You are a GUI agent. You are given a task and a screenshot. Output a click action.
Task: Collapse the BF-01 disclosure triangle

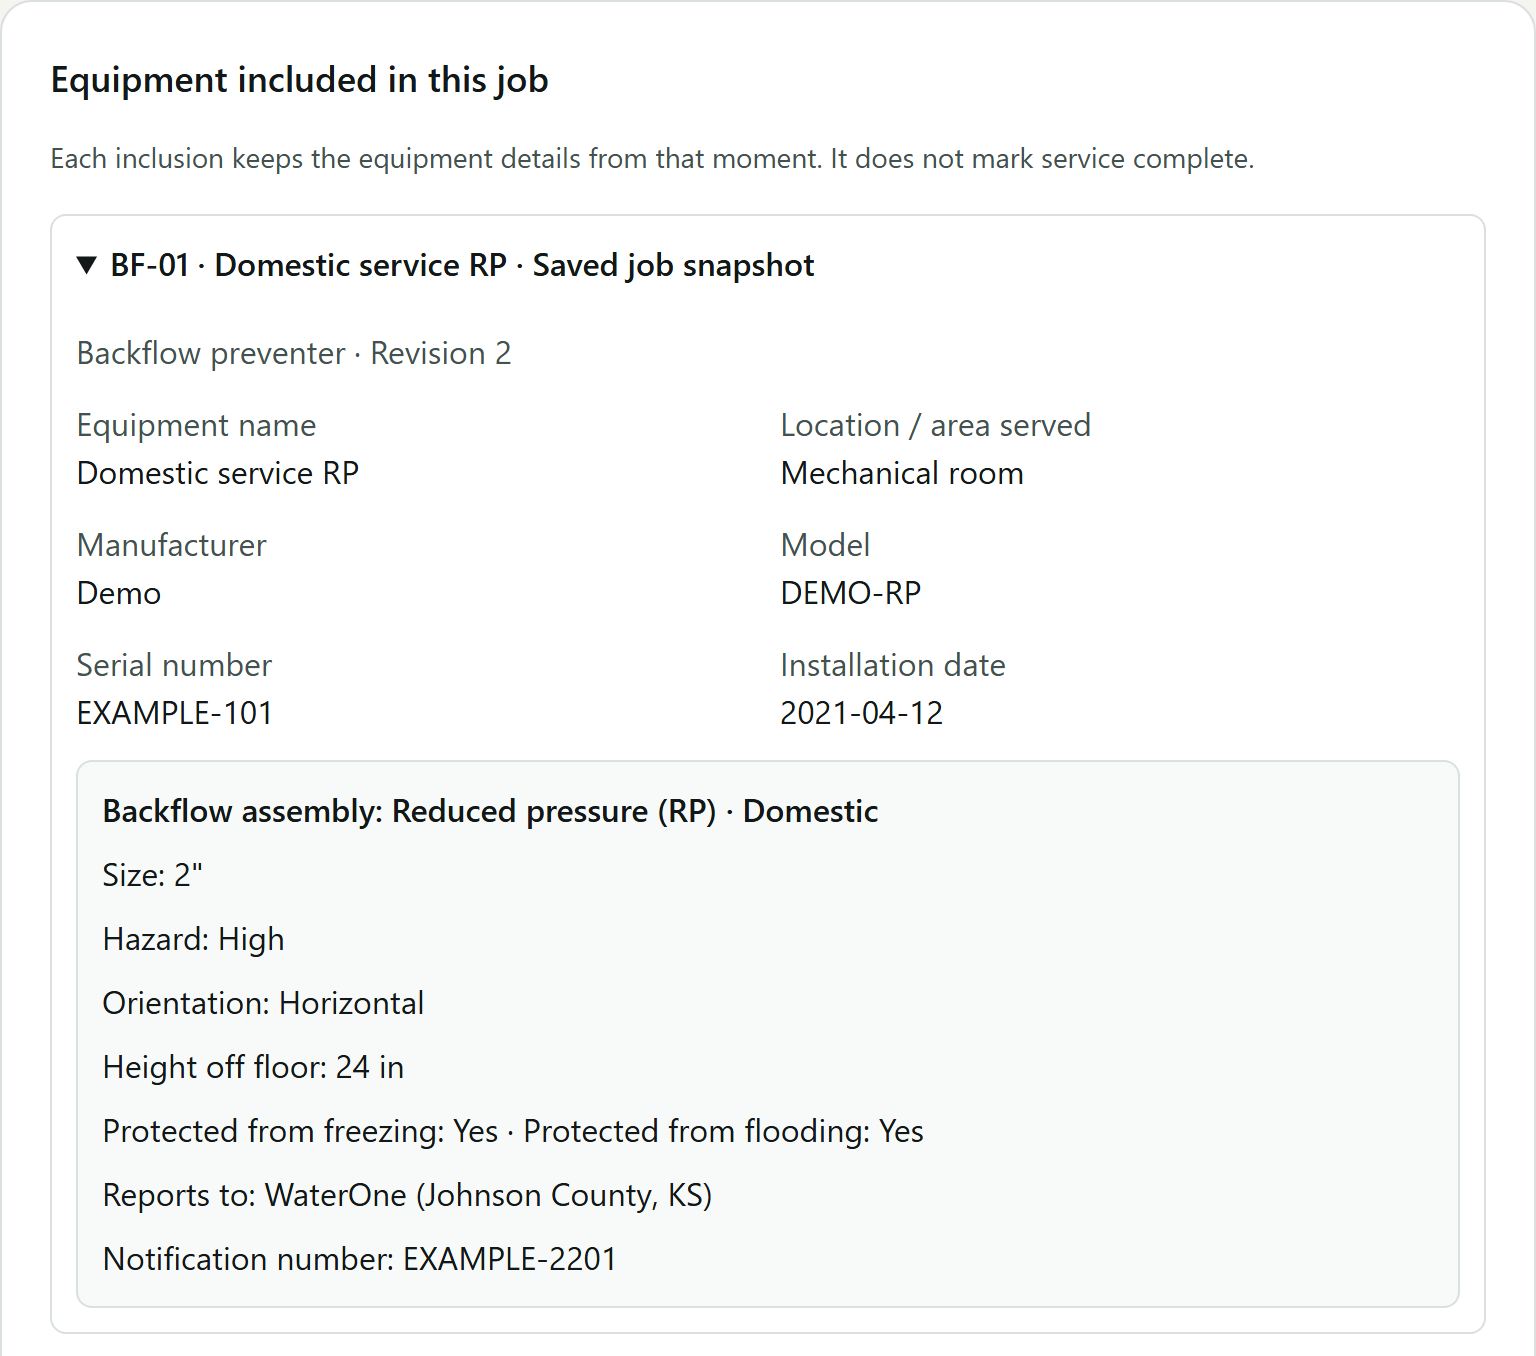[x=87, y=265]
